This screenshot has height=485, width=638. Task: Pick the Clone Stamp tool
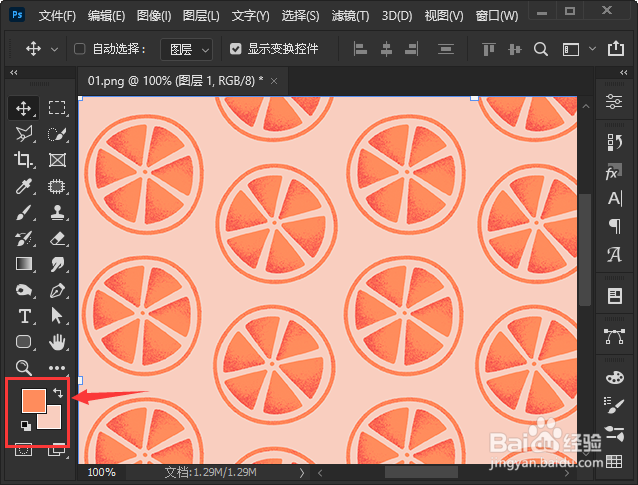(x=57, y=212)
